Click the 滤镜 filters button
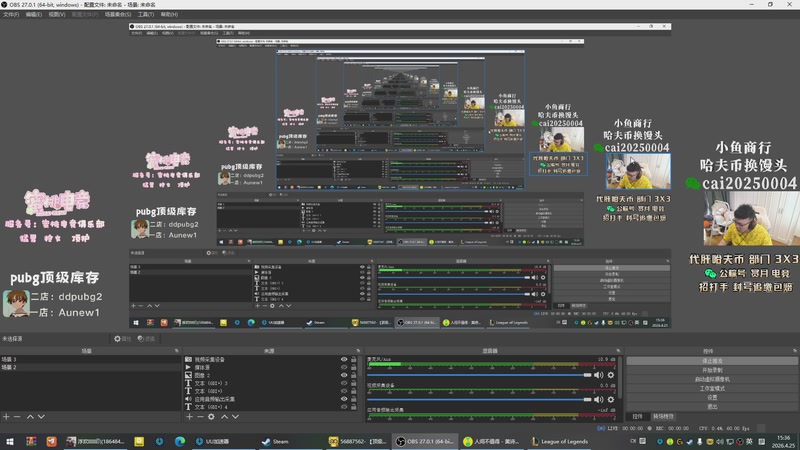The height and width of the screenshot is (450, 800). [x=146, y=339]
